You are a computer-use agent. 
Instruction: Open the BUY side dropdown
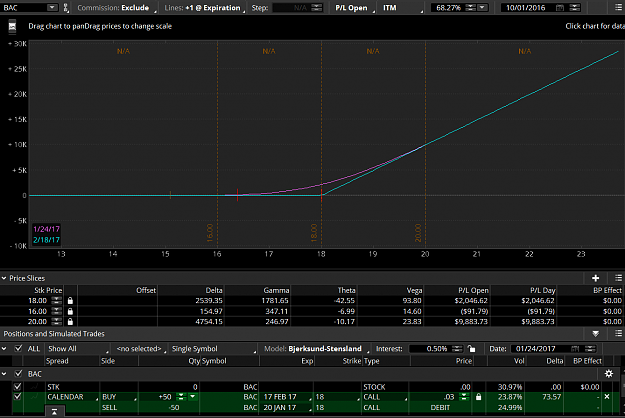coord(119,397)
